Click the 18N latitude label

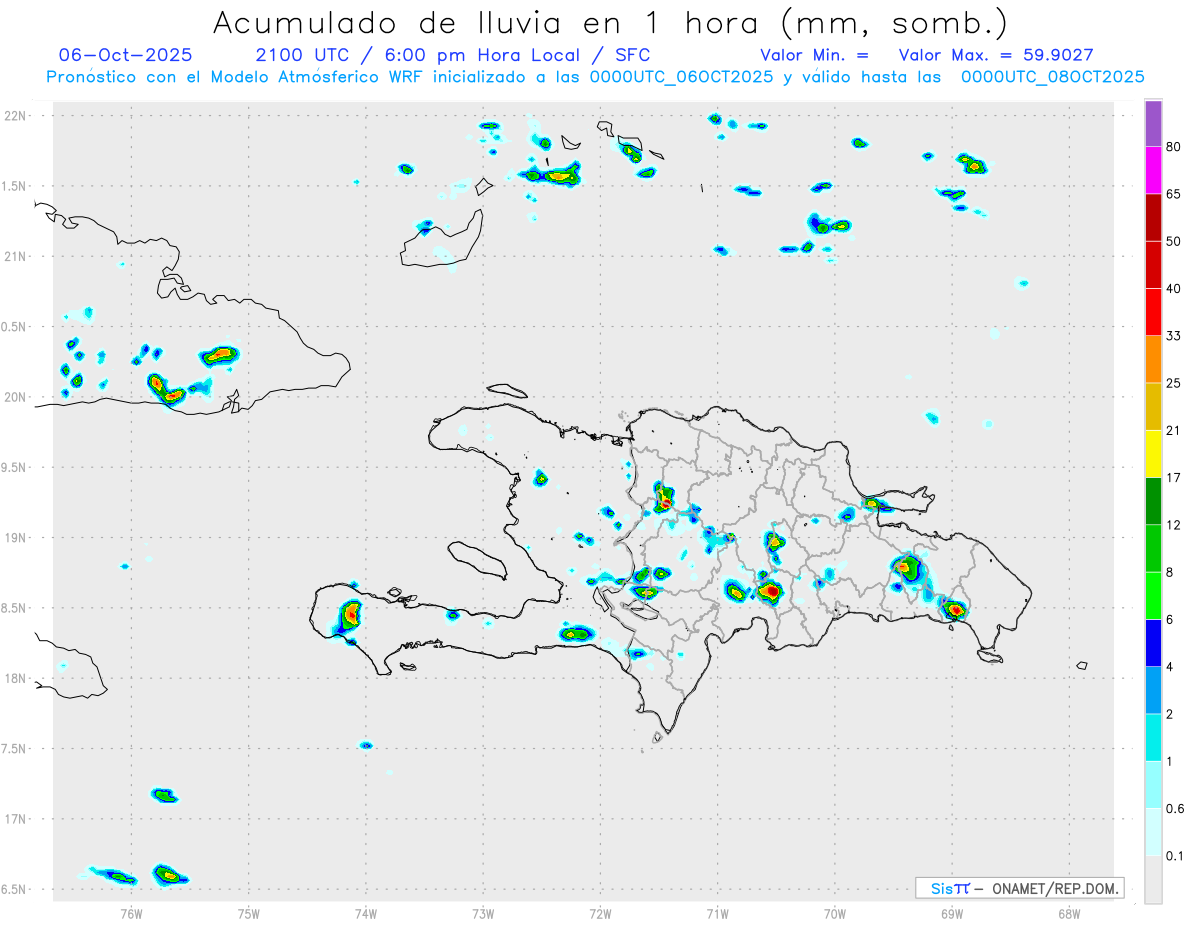[17, 678]
